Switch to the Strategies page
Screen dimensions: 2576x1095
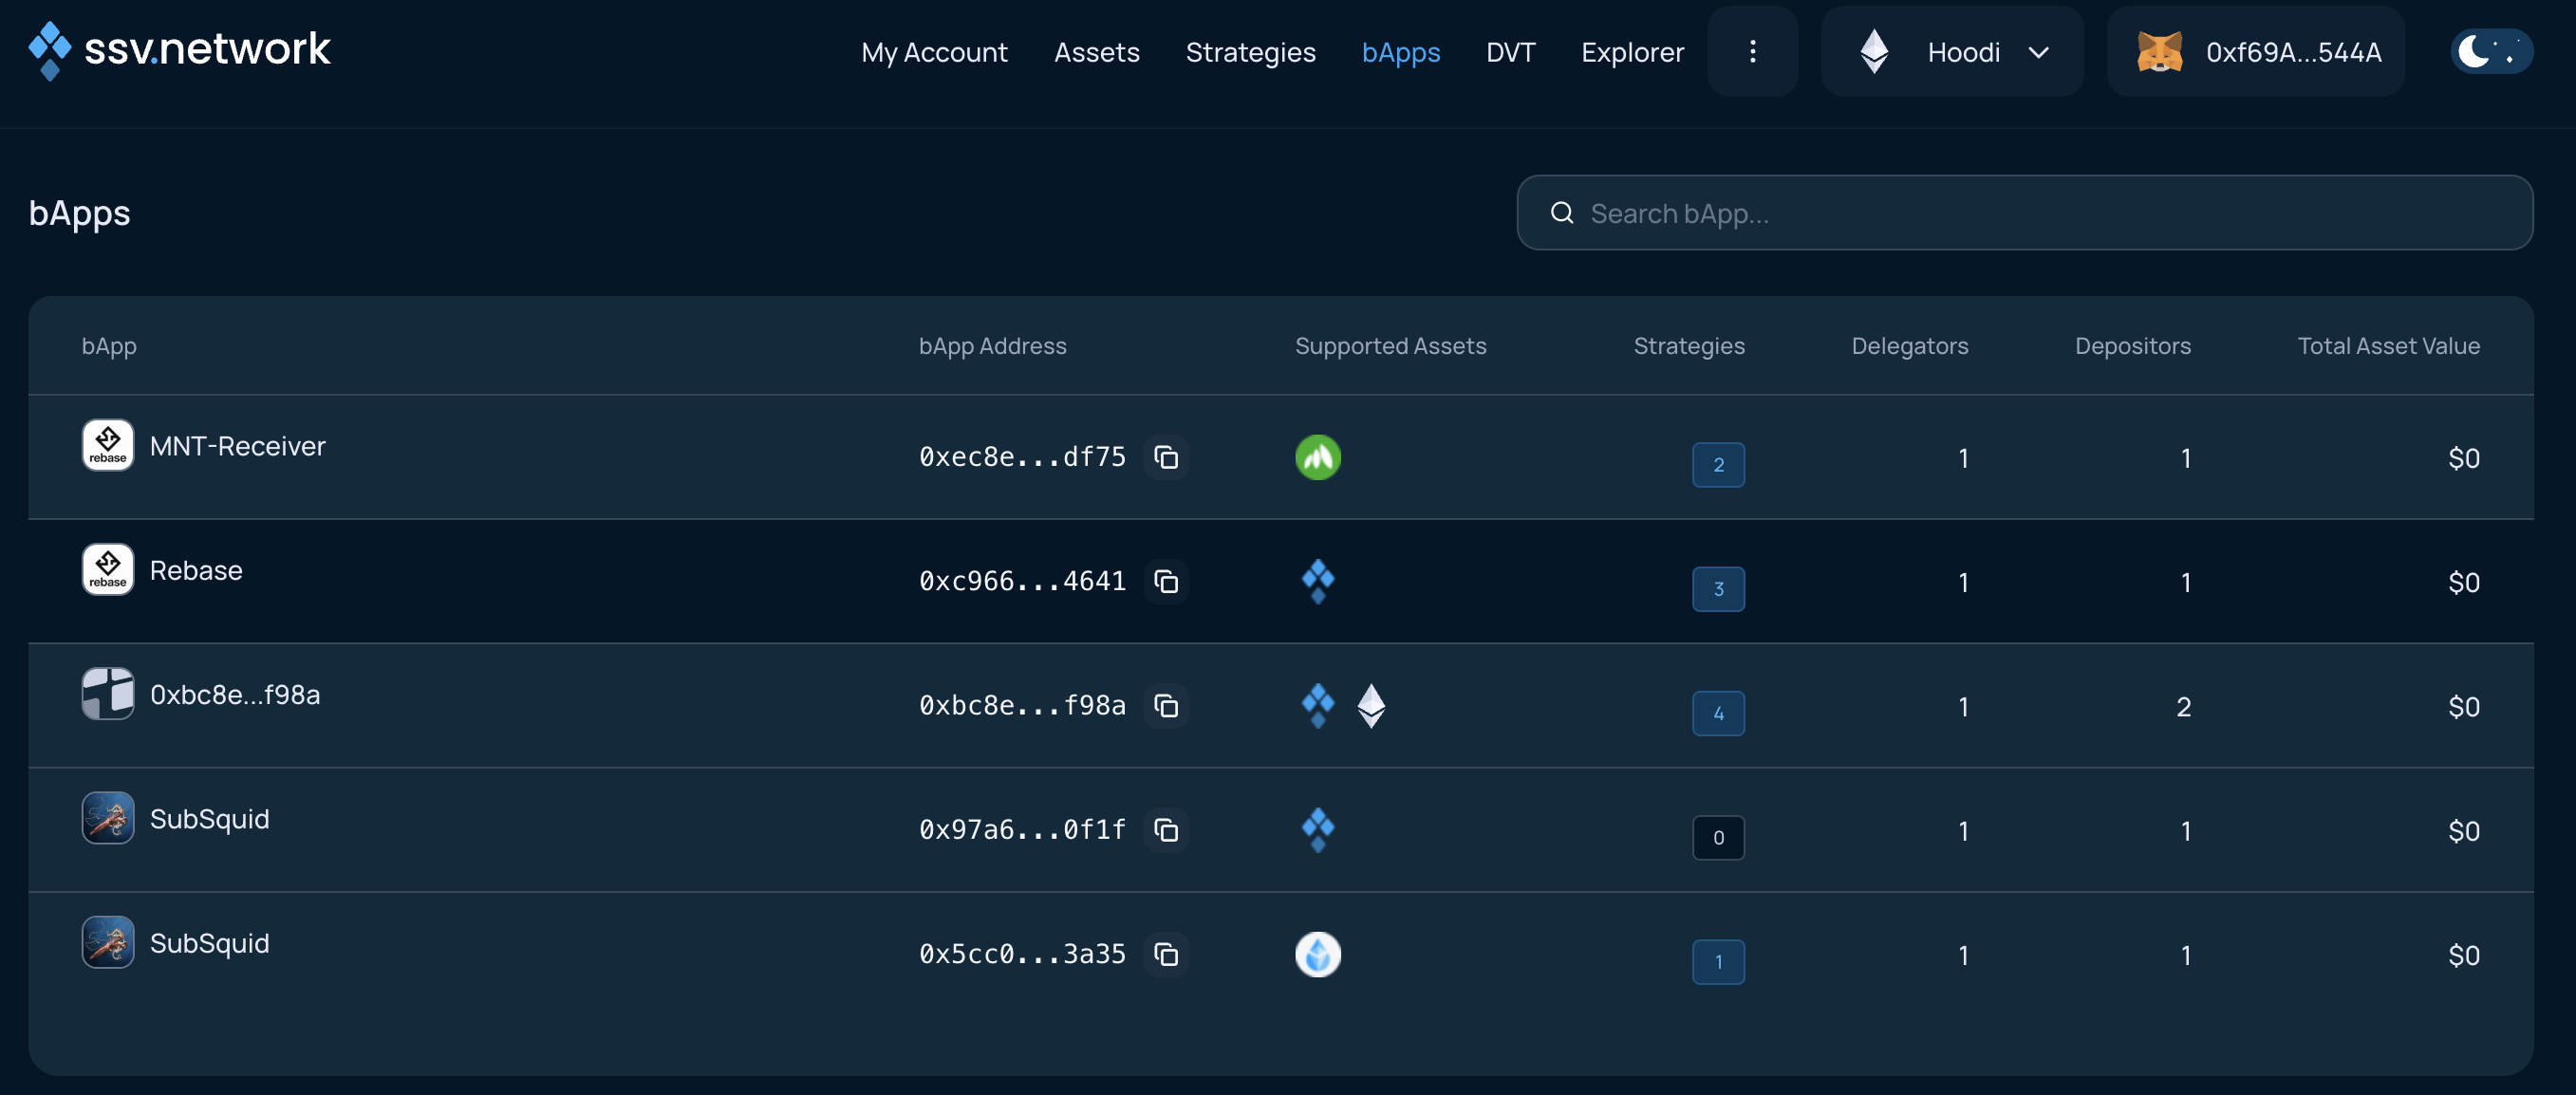[x=1250, y=52]
